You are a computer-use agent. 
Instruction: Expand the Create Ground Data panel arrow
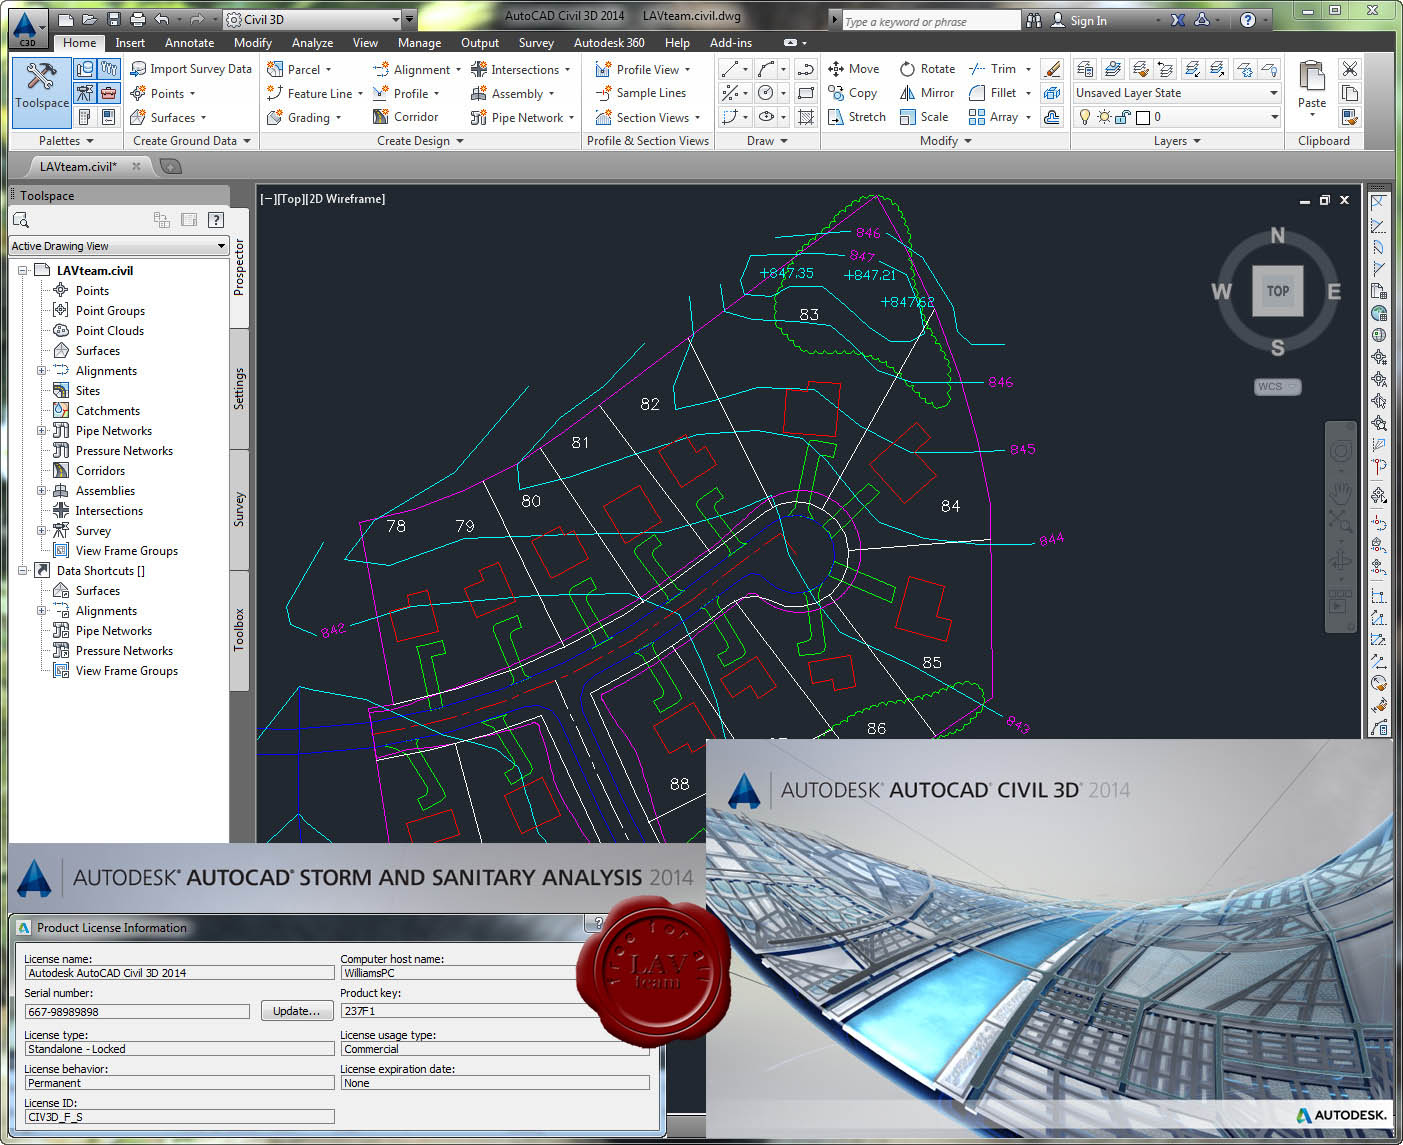247,141
